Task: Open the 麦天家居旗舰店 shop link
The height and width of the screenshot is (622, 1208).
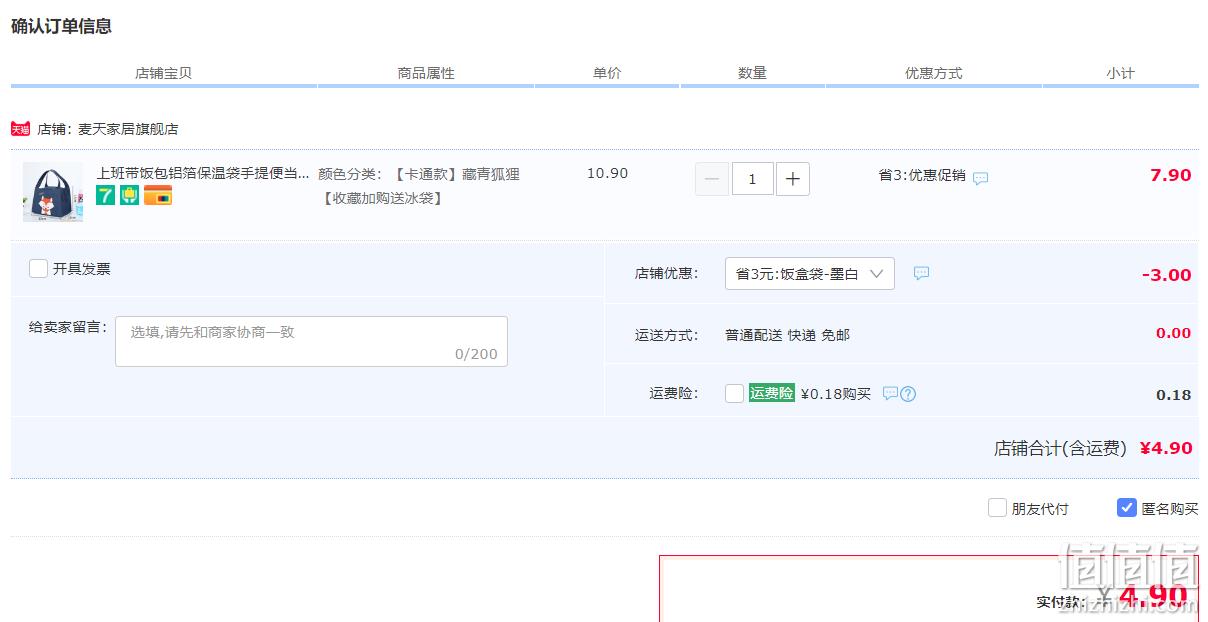Action: 128,129
